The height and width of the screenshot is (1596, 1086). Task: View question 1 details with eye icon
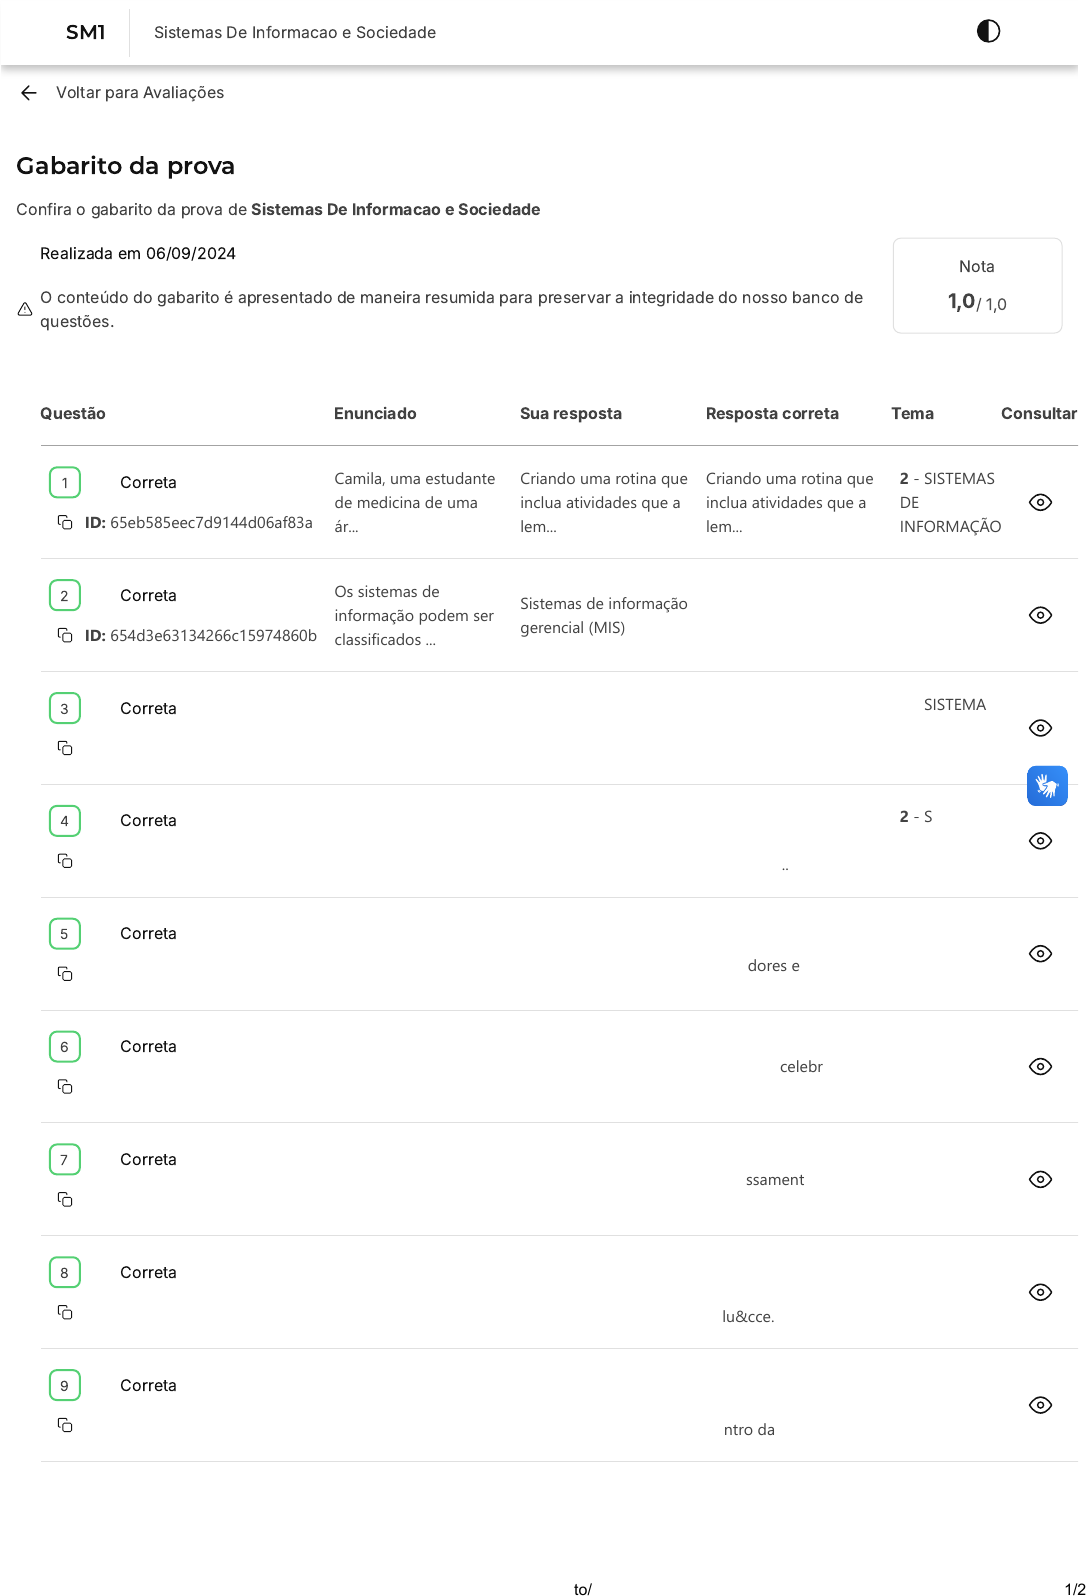(x=1040, y=502)
